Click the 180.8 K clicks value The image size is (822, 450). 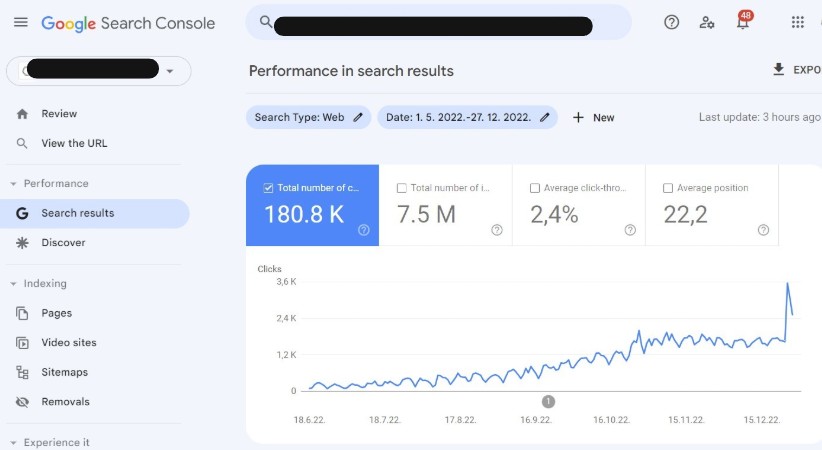click(304, 215)
